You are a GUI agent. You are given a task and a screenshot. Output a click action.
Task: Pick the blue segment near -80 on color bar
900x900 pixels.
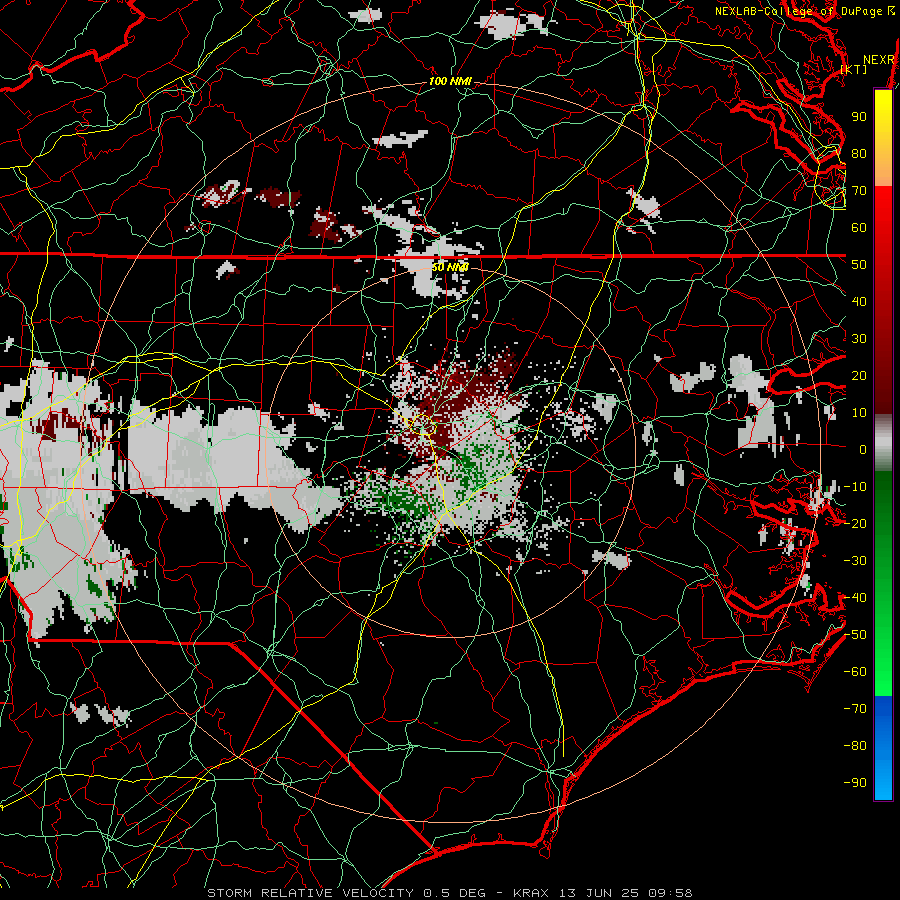883,746
